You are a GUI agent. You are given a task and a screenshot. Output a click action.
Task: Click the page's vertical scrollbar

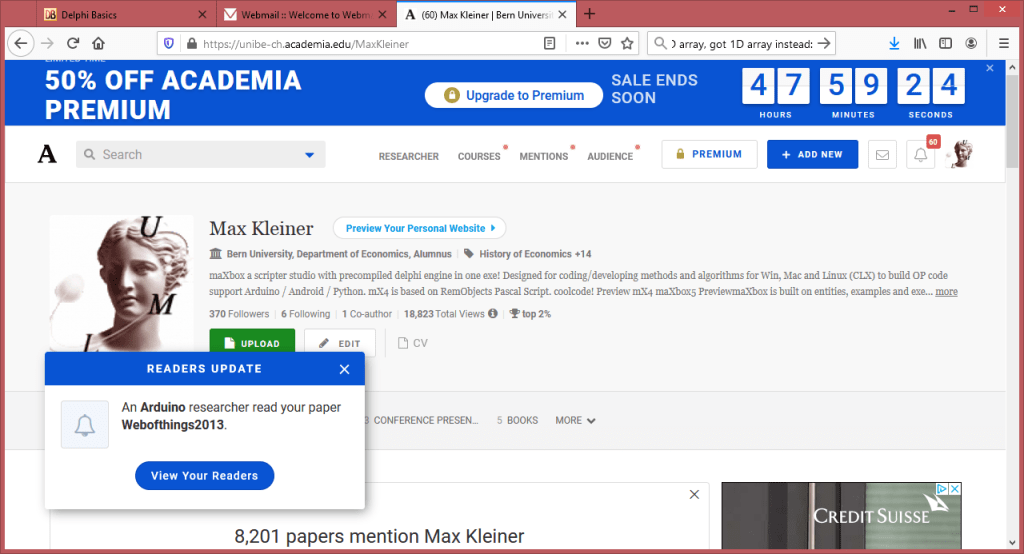pos(1011,300)
